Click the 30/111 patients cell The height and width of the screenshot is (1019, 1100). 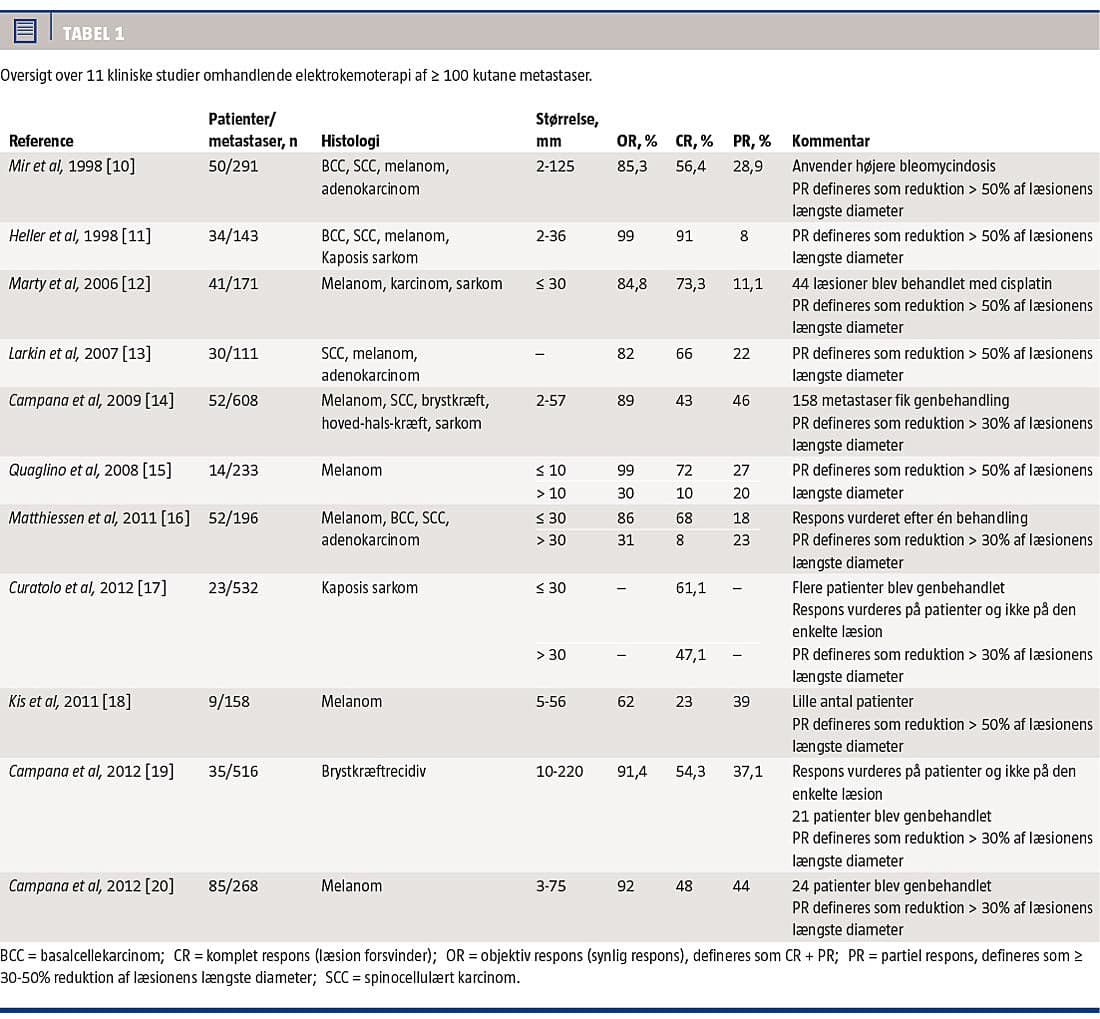point(233,353)
